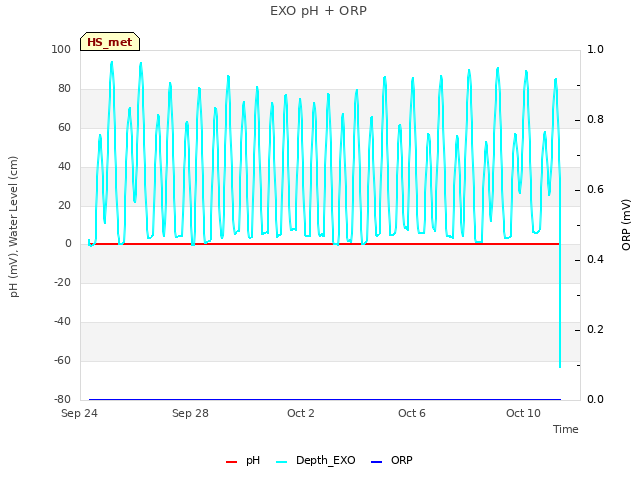Click the 20 tick on left axis
640x480 pixels.
click(x=64, y=205)
